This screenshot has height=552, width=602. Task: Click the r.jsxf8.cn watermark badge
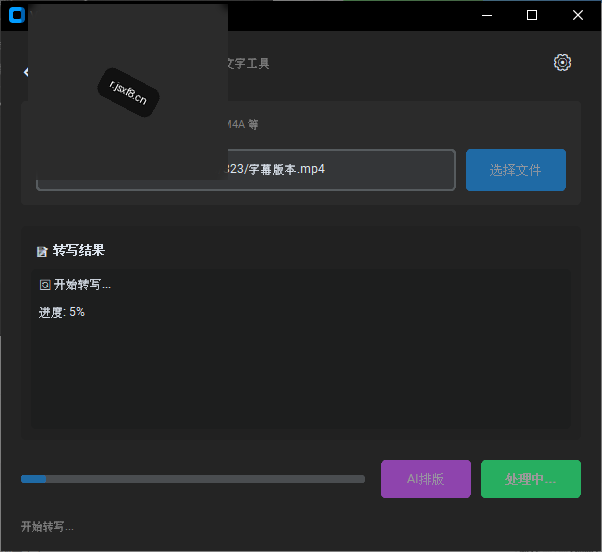click(128, 93)
